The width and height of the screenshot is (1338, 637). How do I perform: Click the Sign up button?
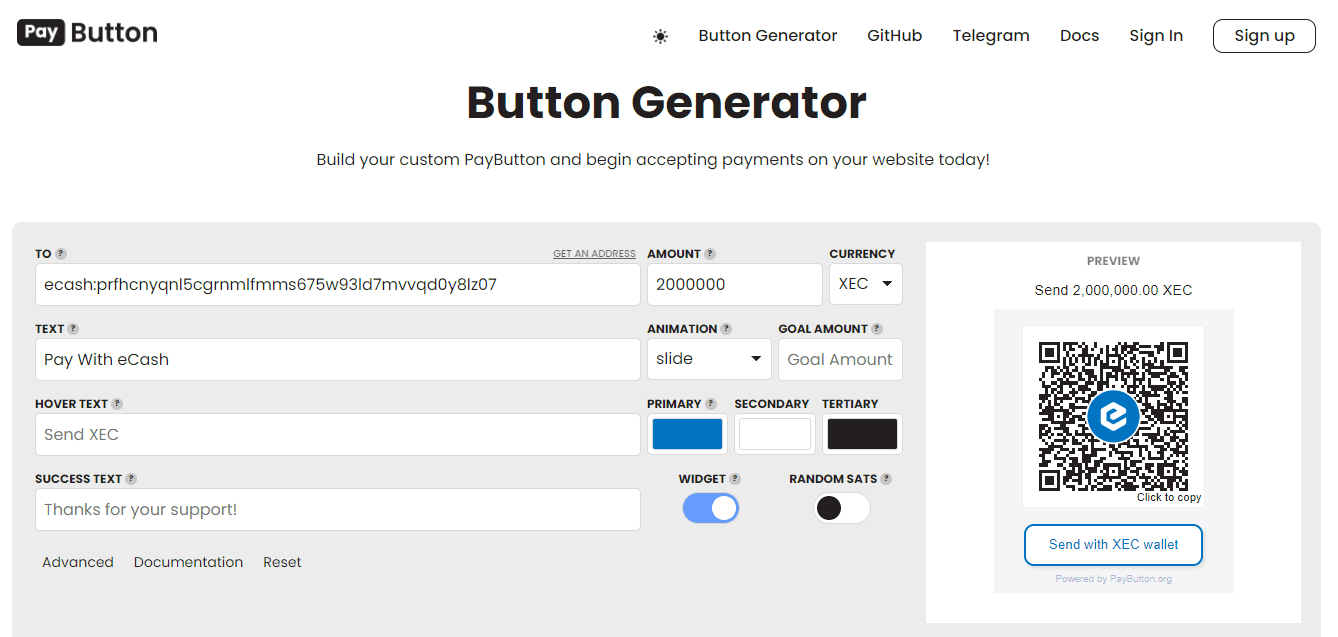tap(1264, 36)
